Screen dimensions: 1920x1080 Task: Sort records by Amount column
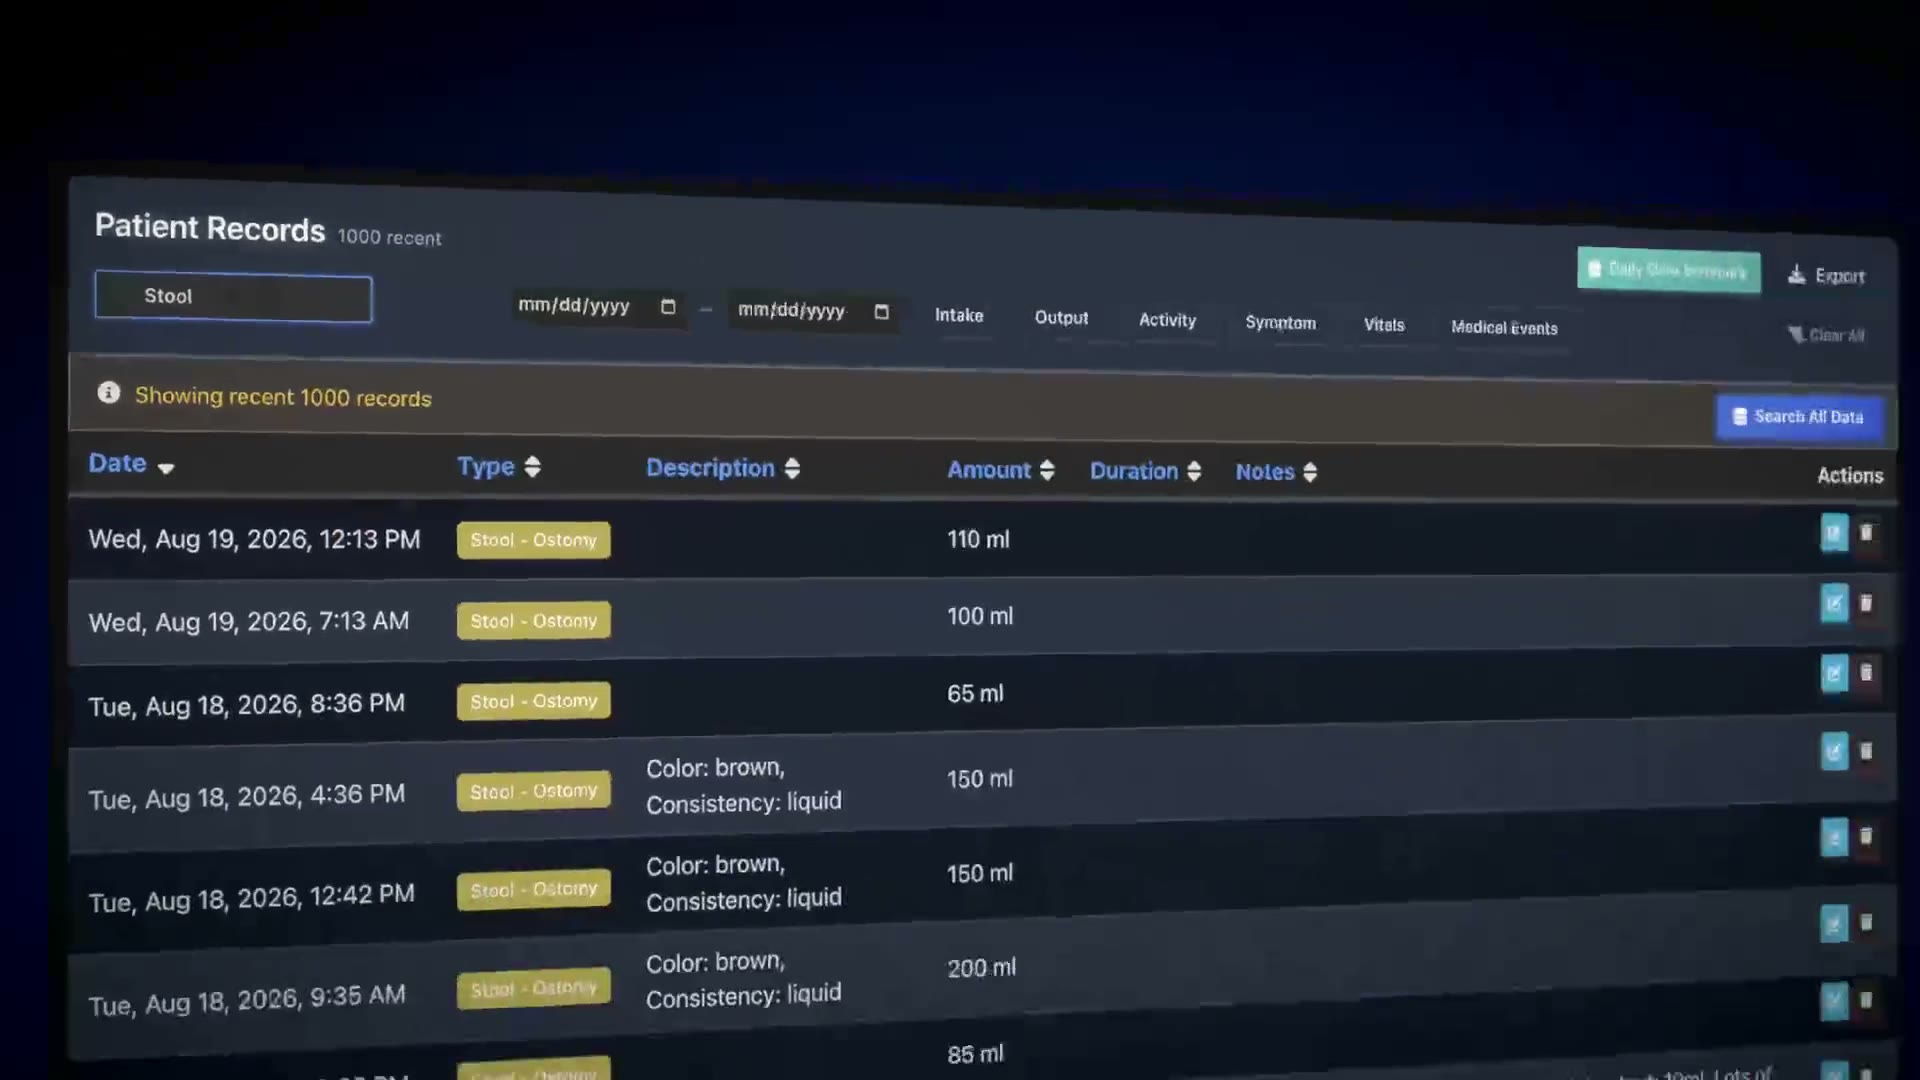tap(1001, 470)
